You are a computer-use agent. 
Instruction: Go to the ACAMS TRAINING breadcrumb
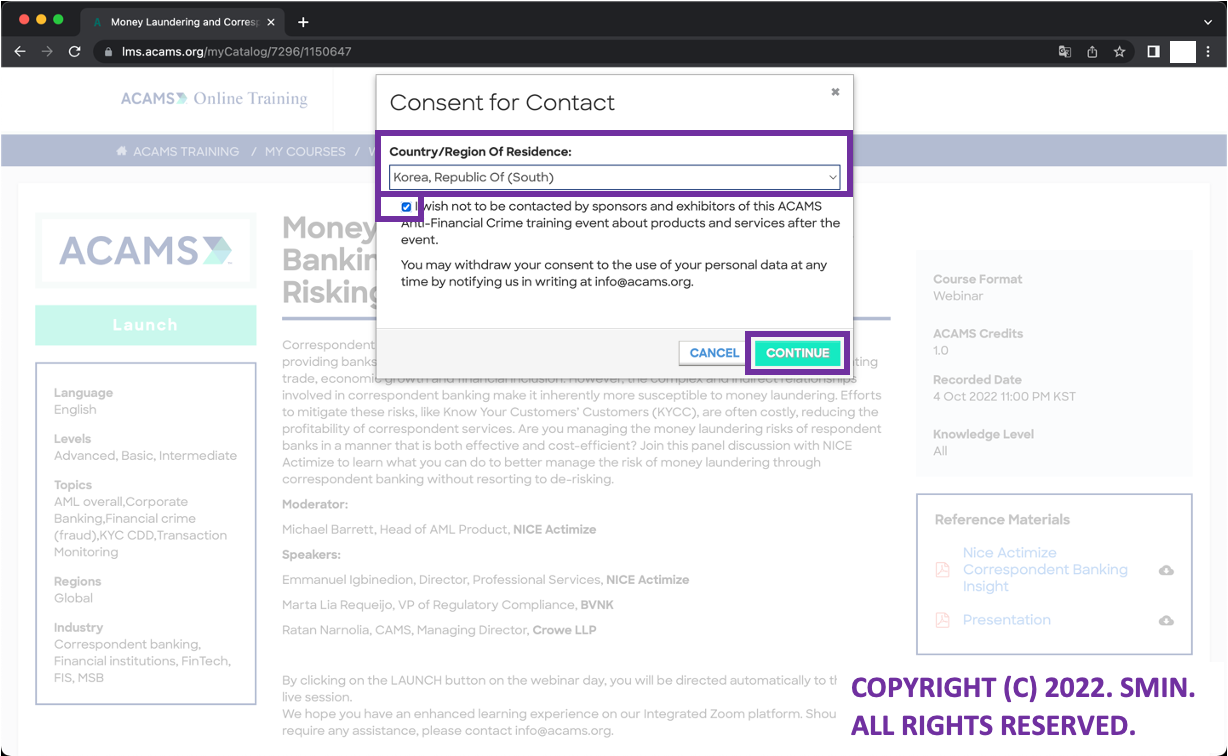[x=186, y=152]
